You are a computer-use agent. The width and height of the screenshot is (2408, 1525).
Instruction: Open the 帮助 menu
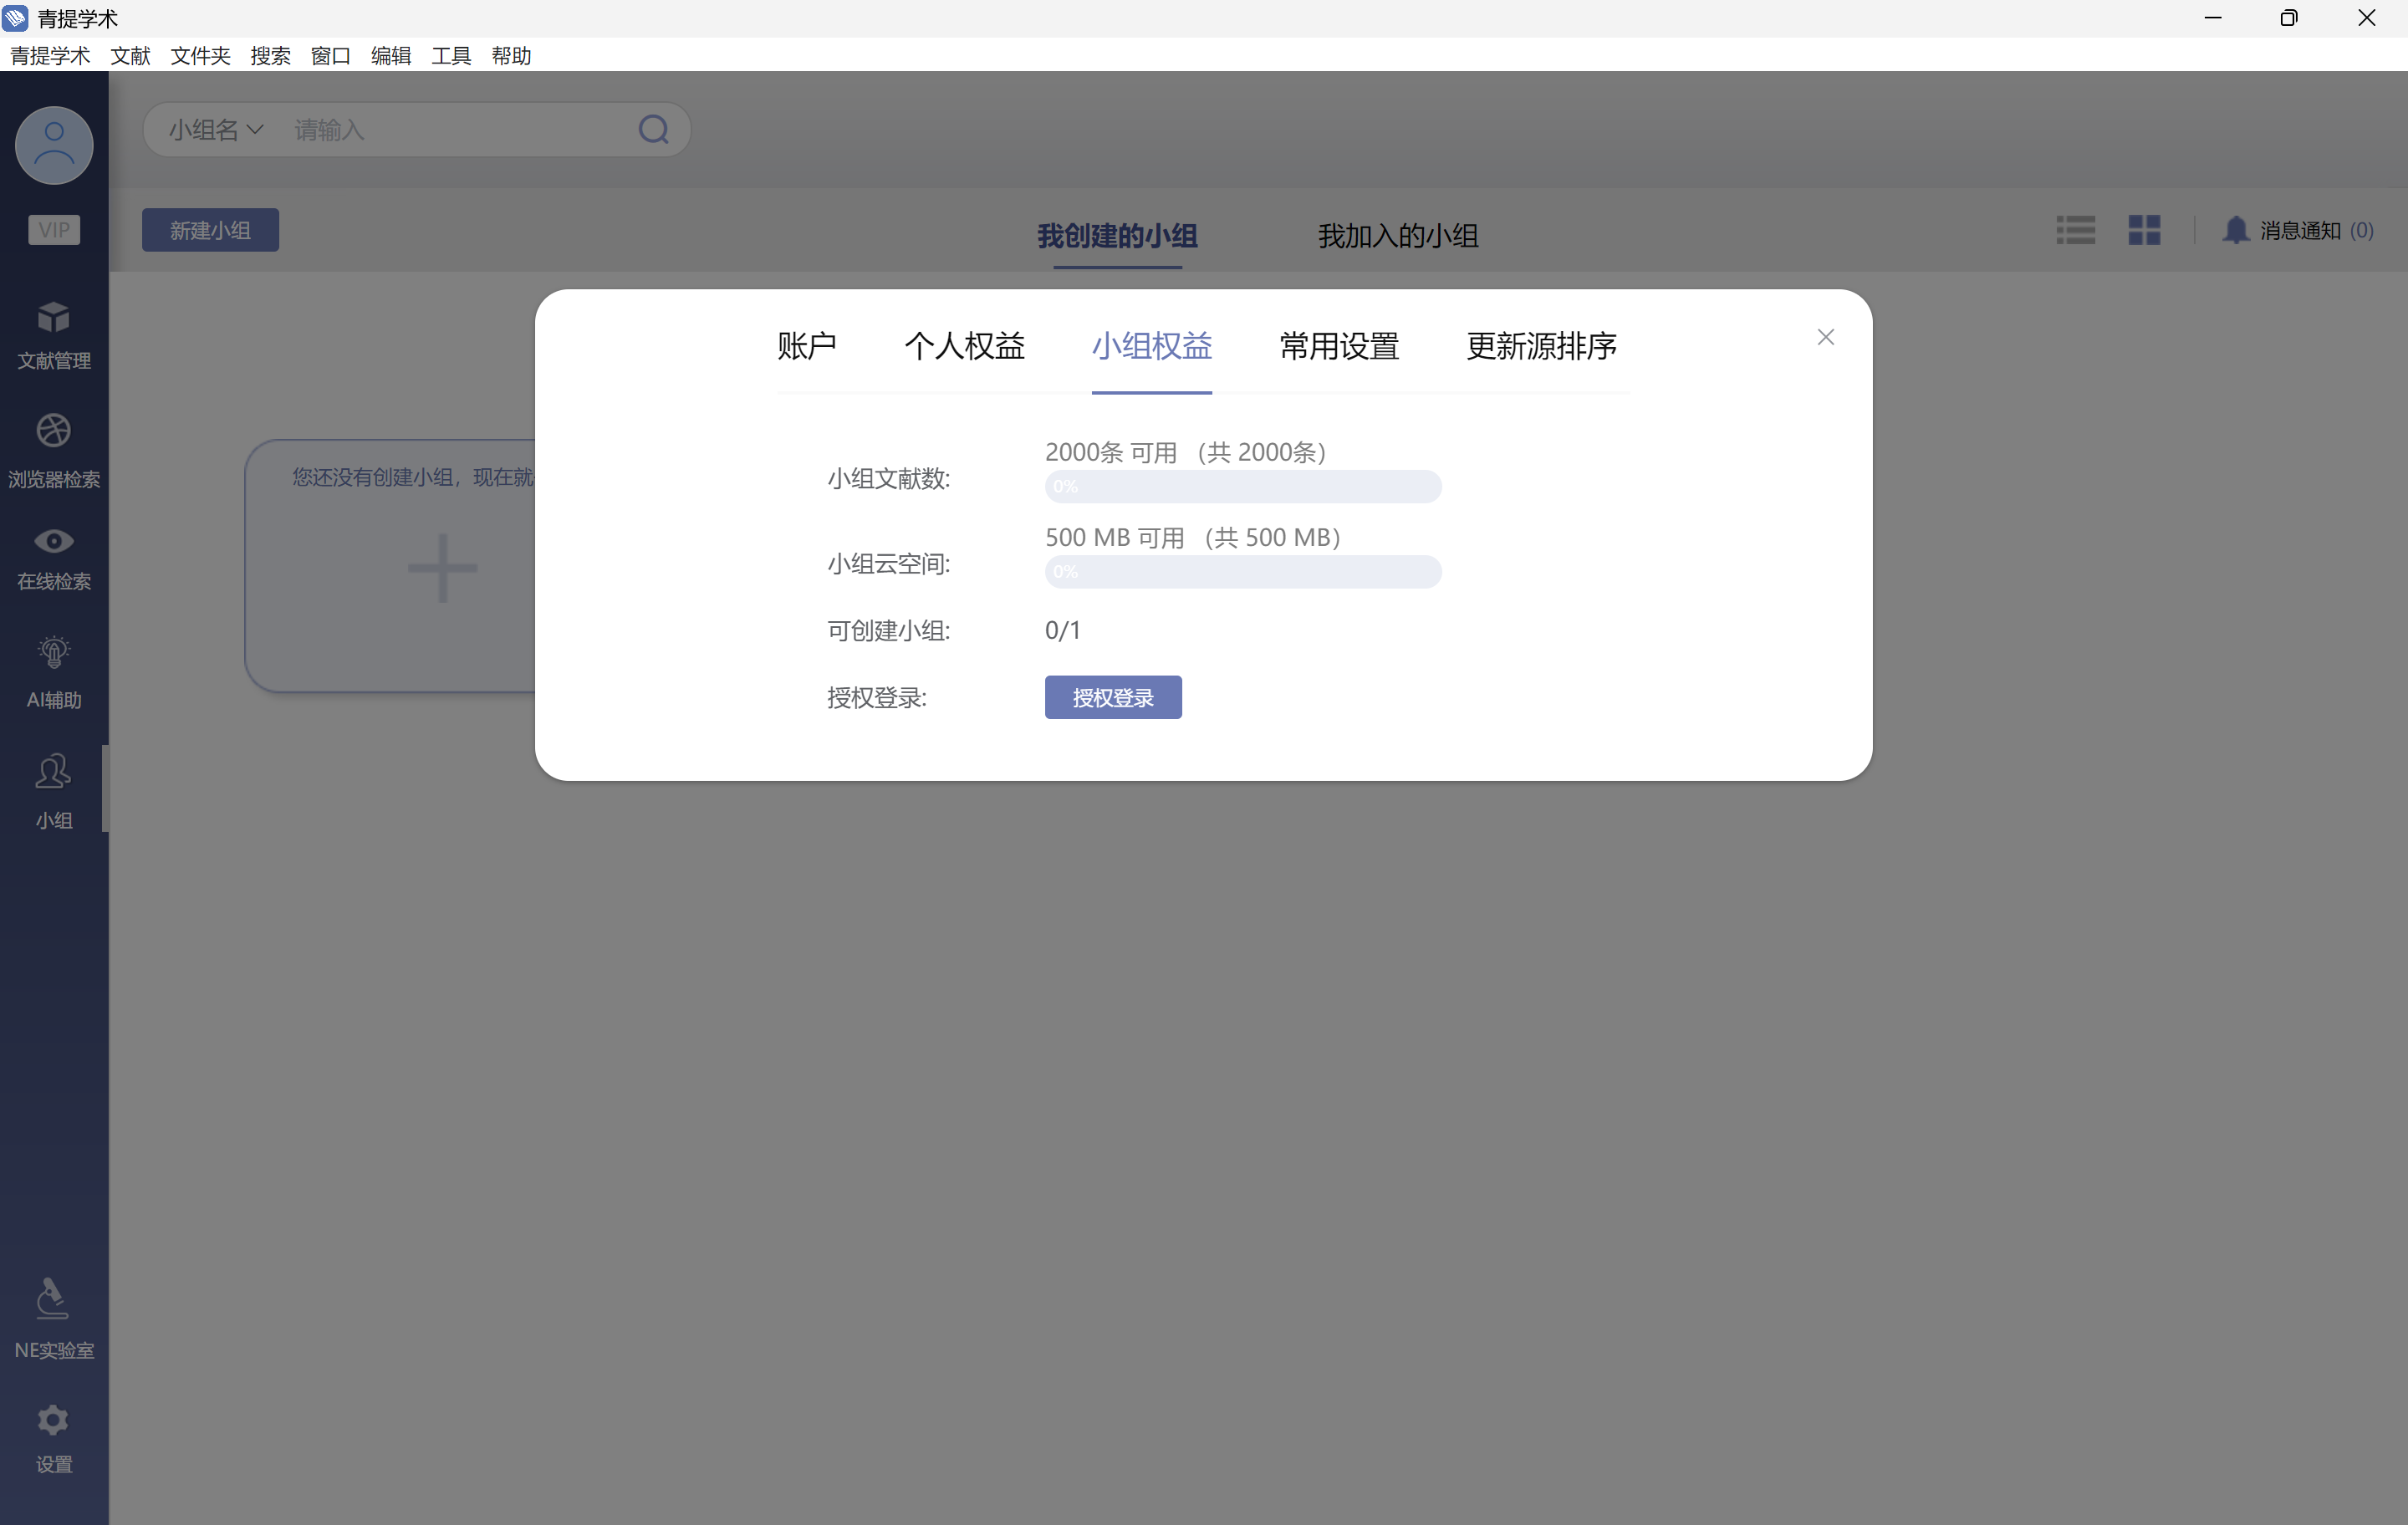pos(511,55)
